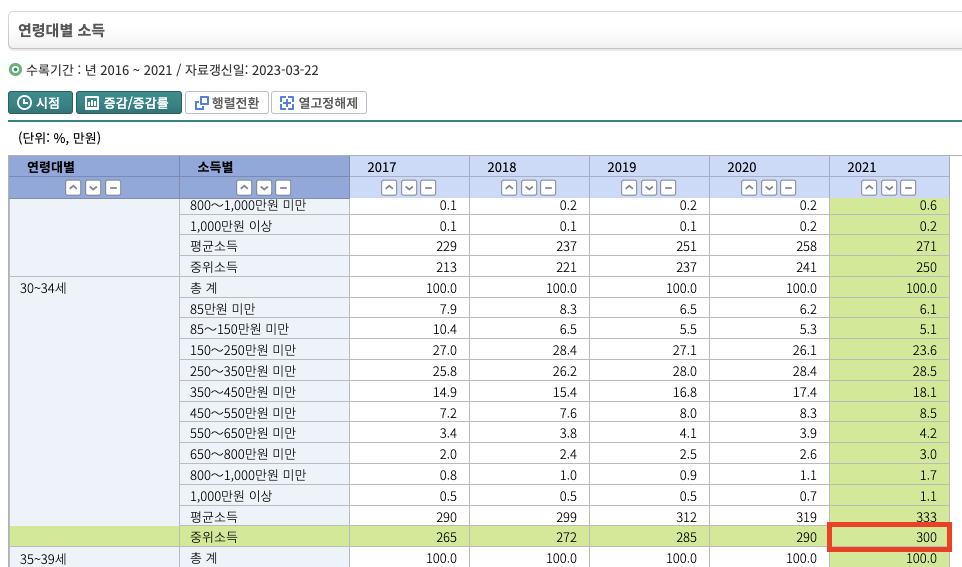This screenshot has height=567, width=962.
Task: Click 2019 value 312 in 평균소득 row
Action: (649, 517)
